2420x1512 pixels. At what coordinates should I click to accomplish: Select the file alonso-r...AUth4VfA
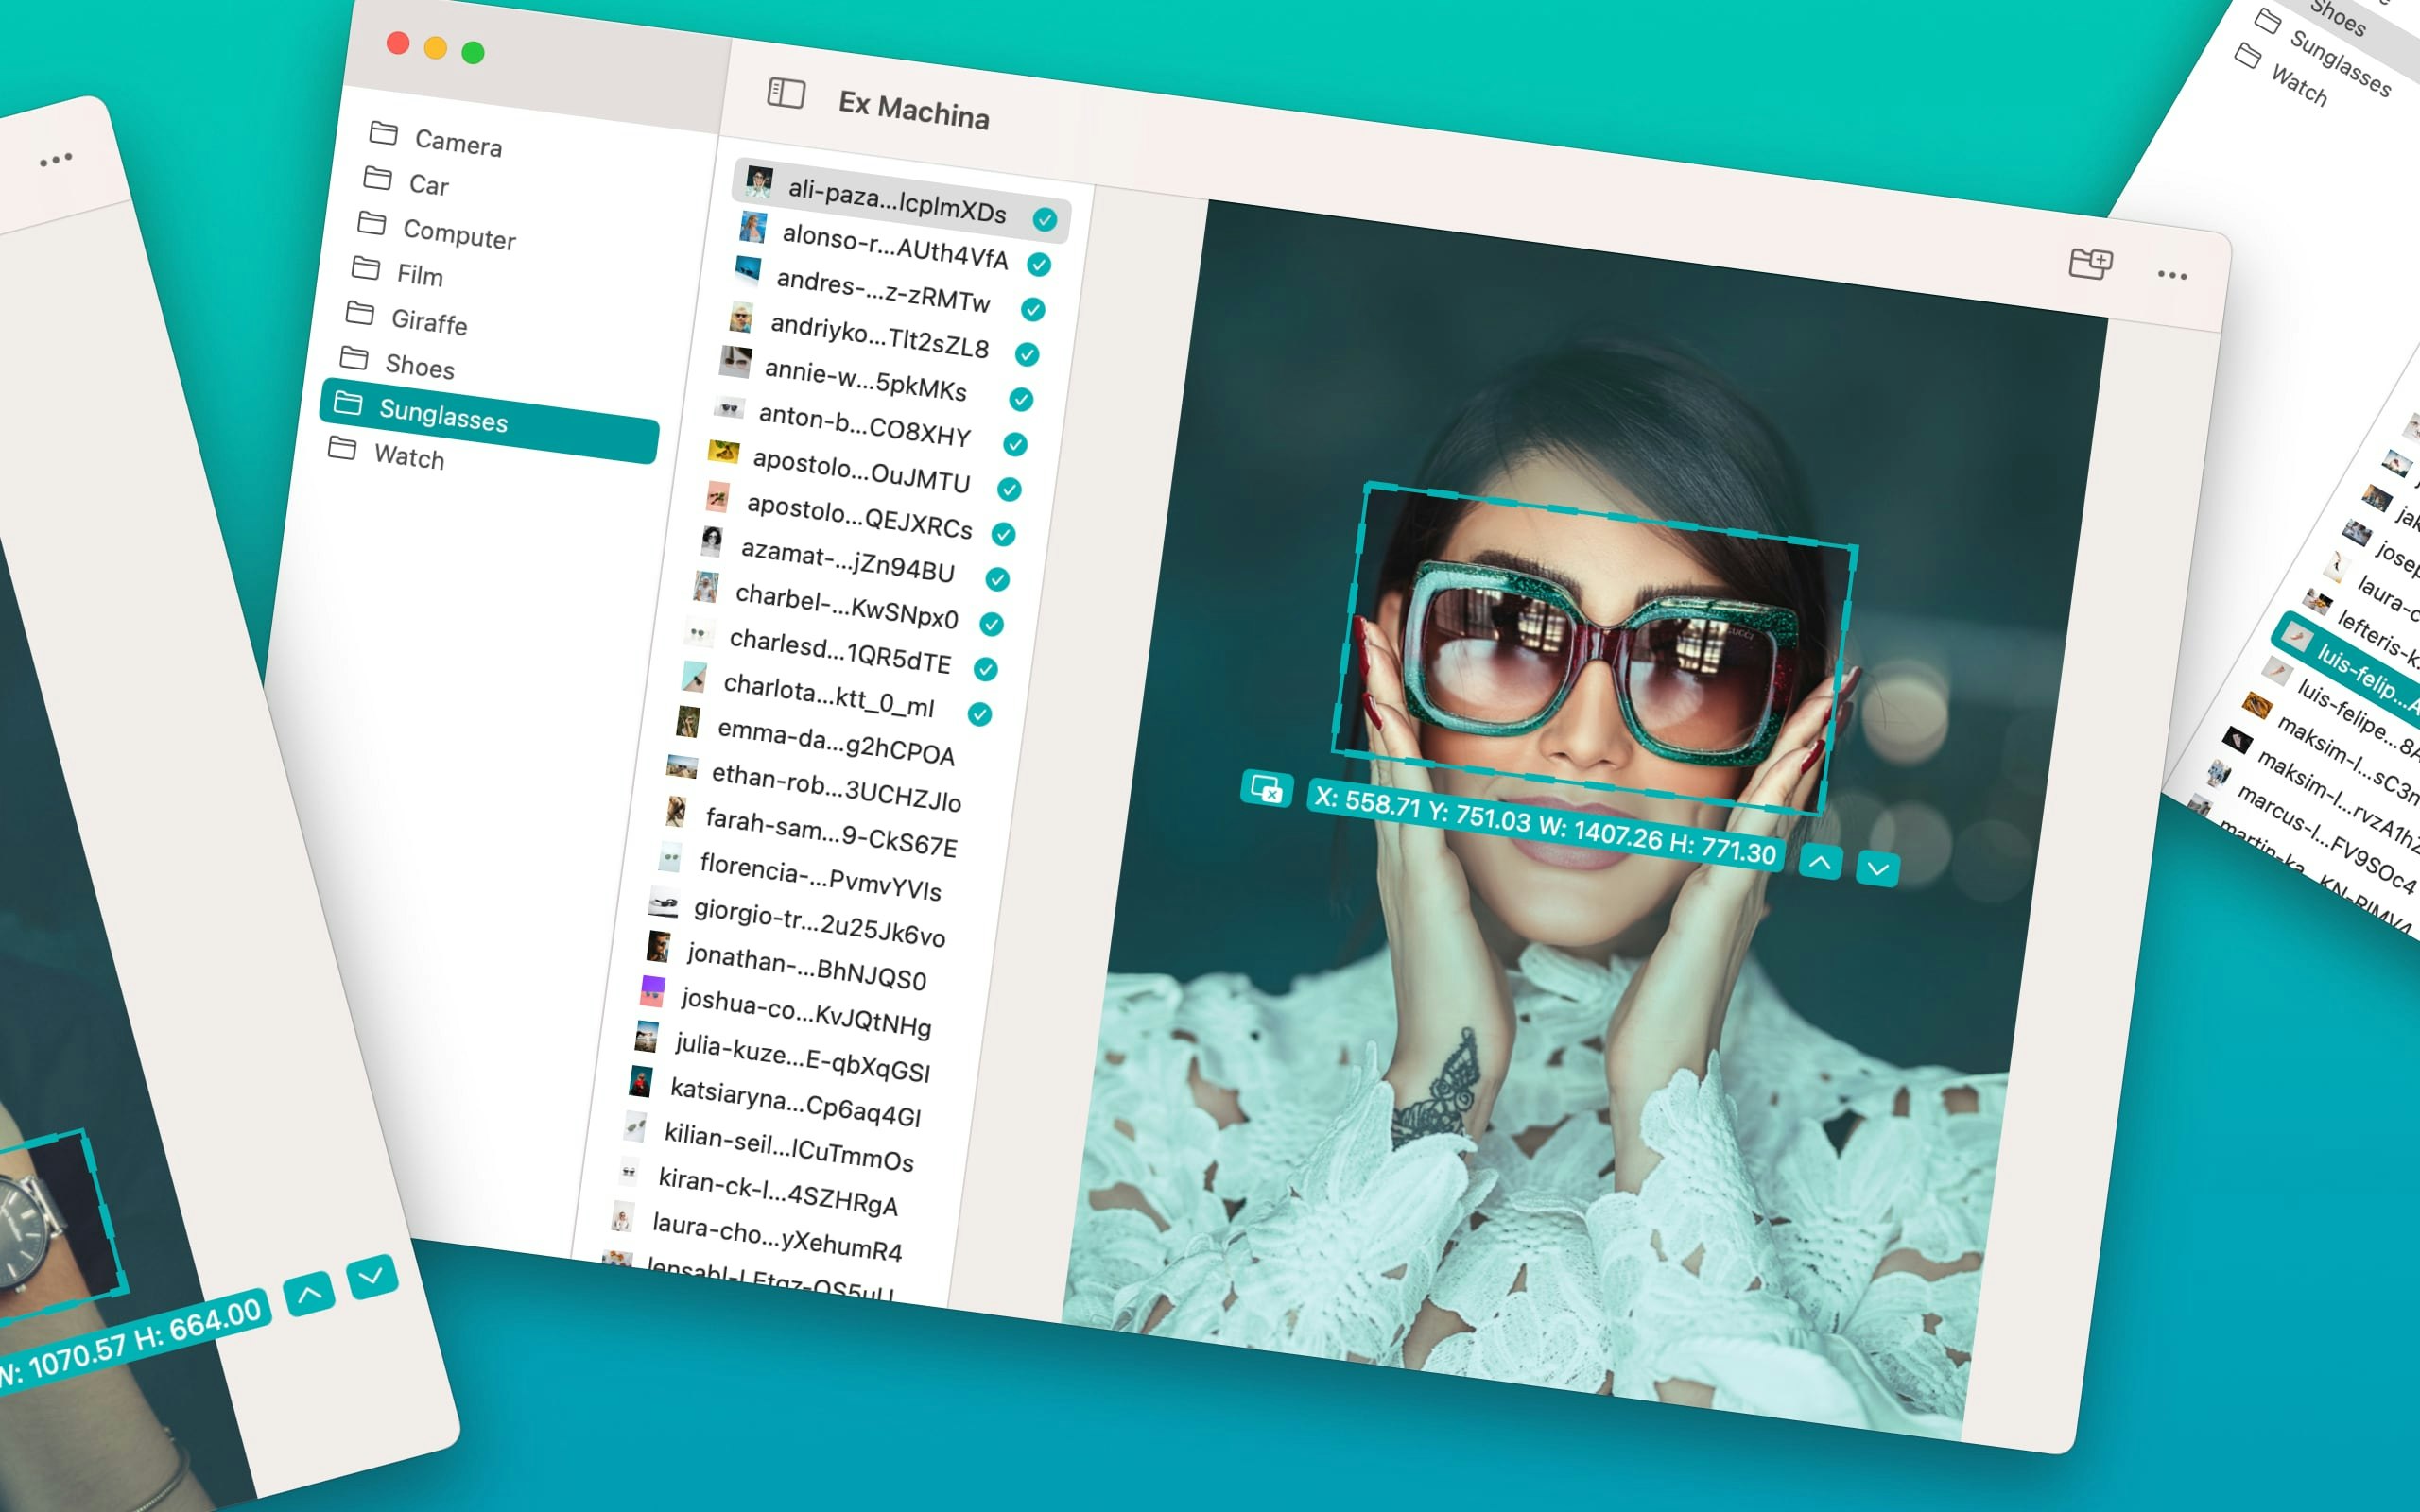[895, 246]
